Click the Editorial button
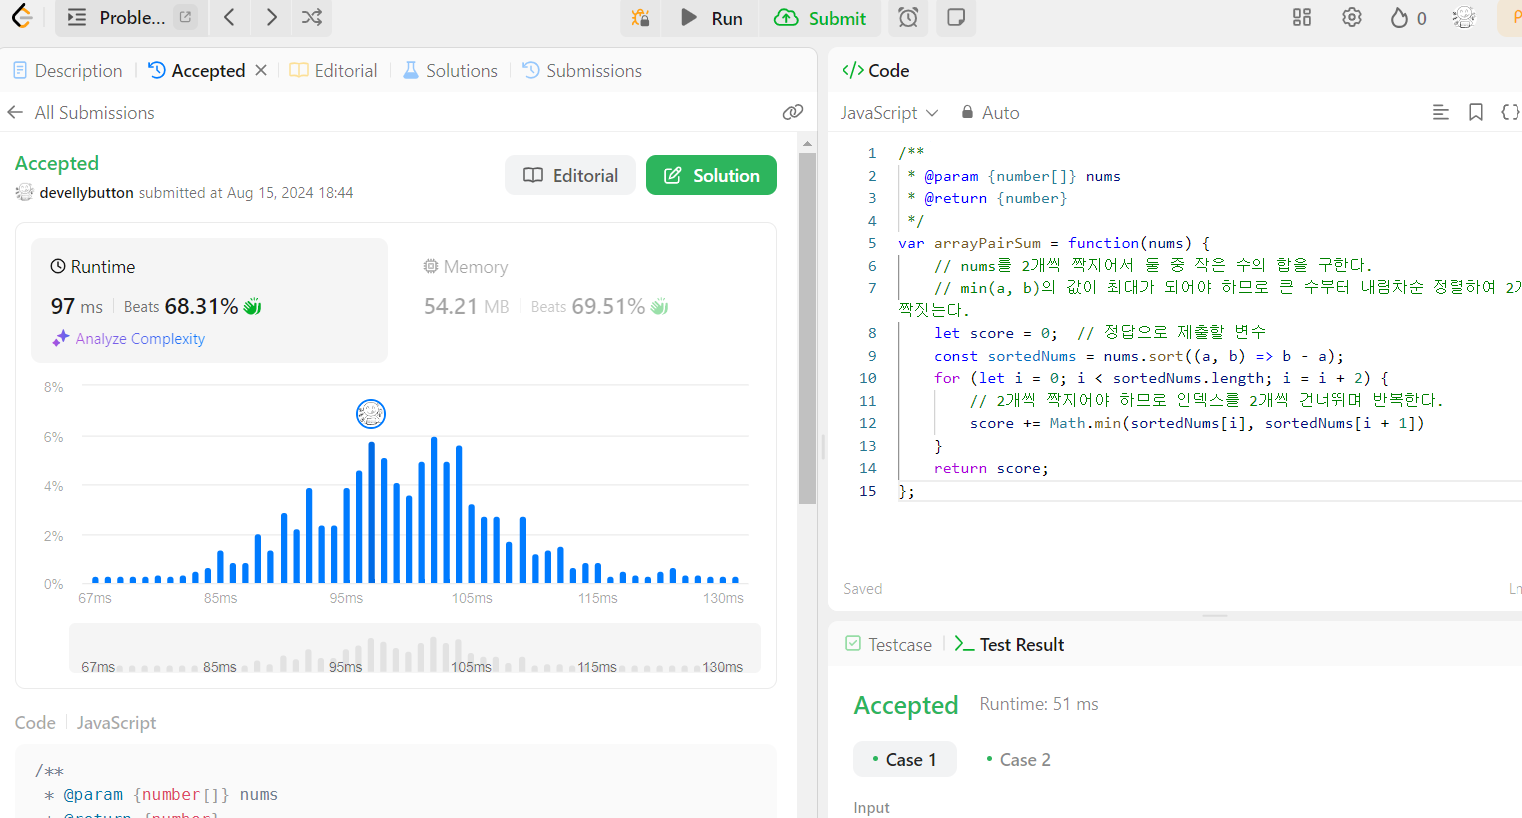The width and height of the screenshot is (1522, 818). point(570,175)
